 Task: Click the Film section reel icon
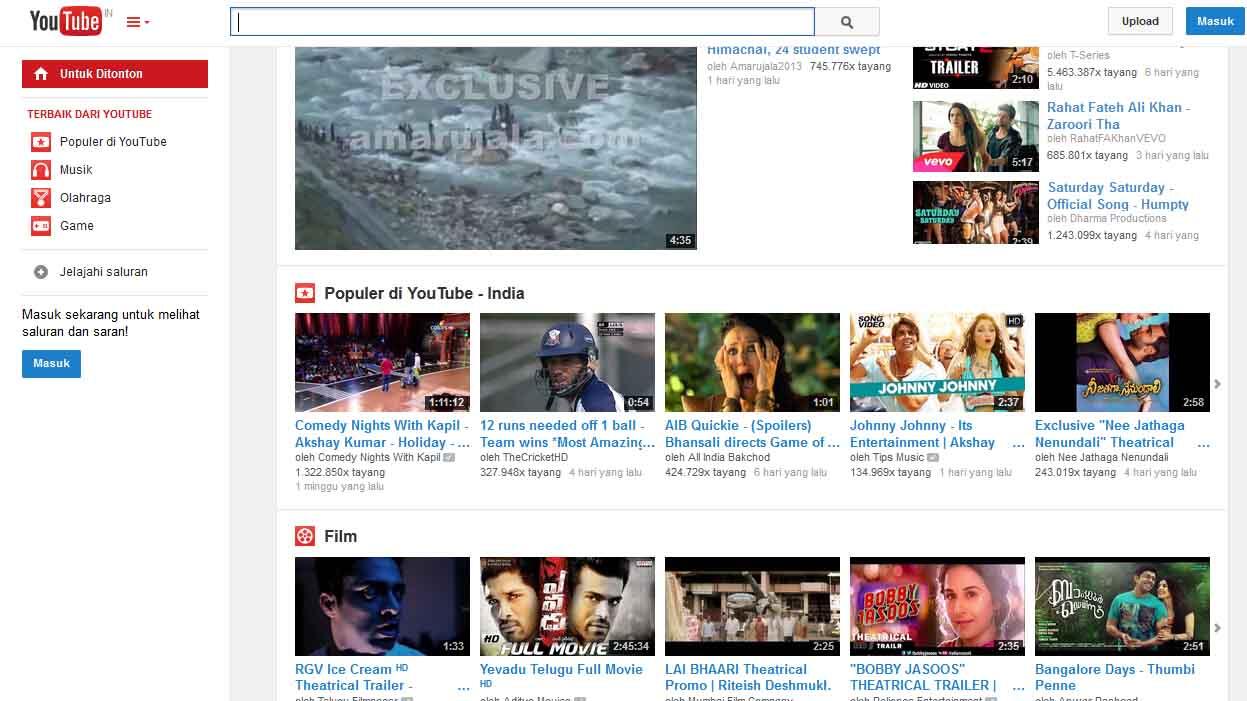[x=305, y=536]
